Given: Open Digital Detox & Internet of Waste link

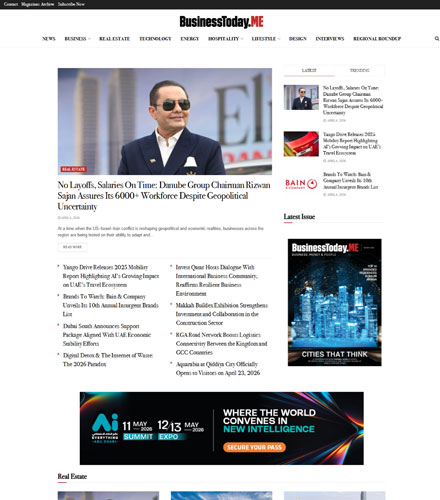Looking at the screenshot, I should (108, 359).
